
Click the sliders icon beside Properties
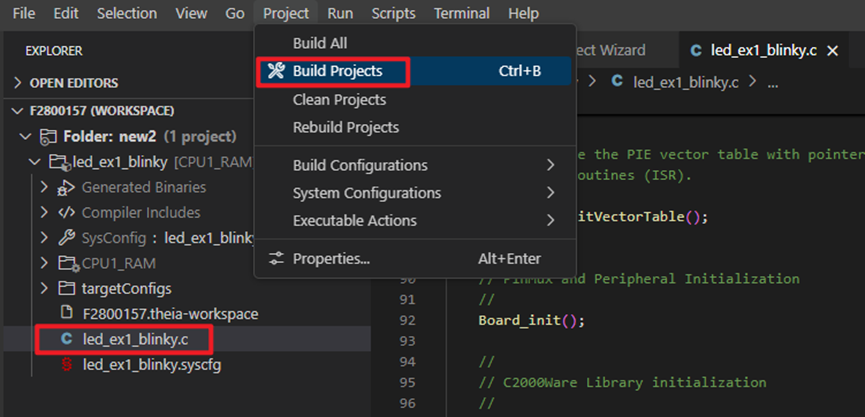pos(276,258)
